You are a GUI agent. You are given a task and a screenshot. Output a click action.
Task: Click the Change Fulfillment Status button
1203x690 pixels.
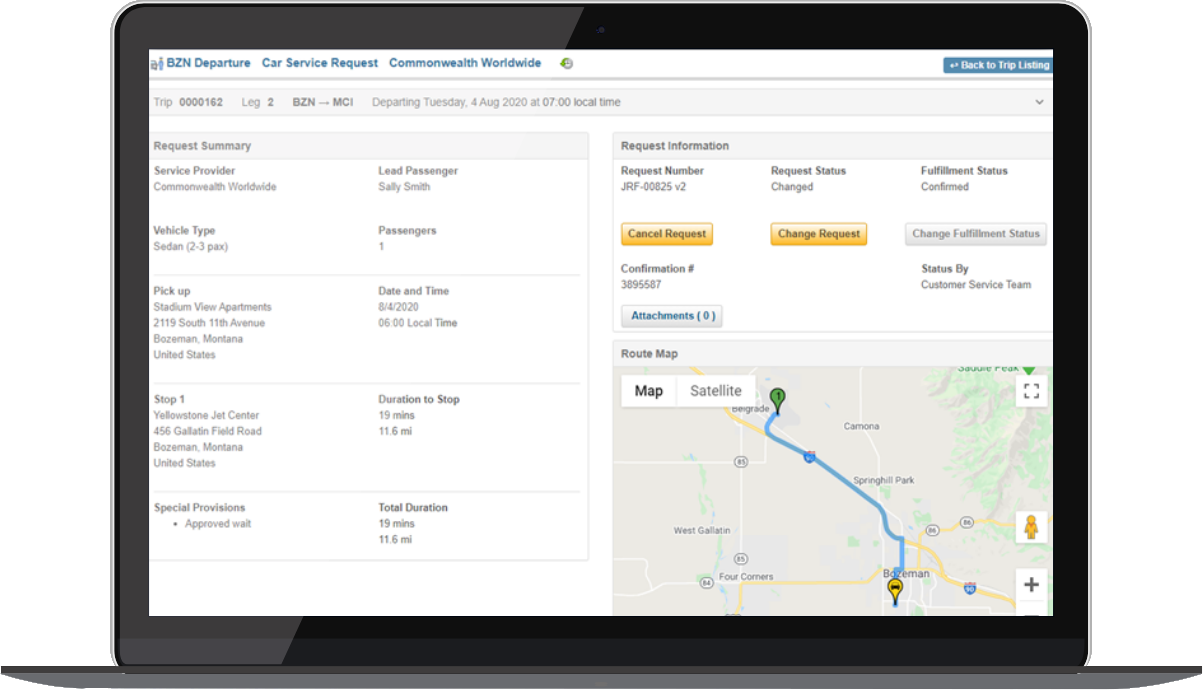coord(976,234)
